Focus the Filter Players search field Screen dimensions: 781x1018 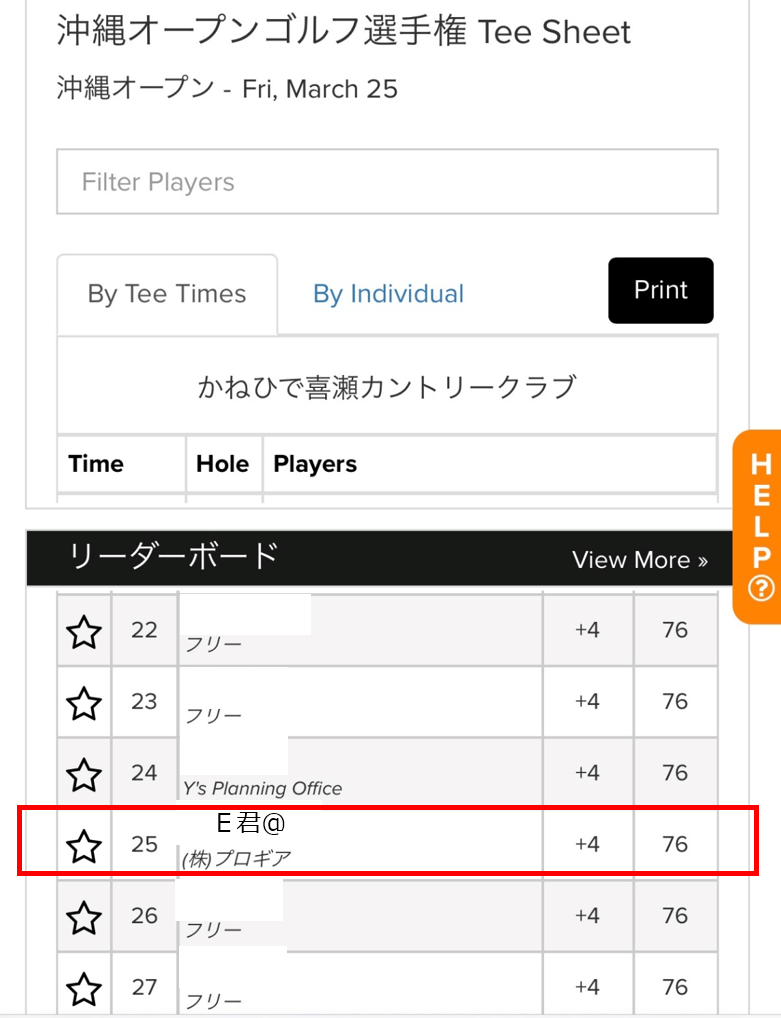pyautogui.click(x=388, y=182)
